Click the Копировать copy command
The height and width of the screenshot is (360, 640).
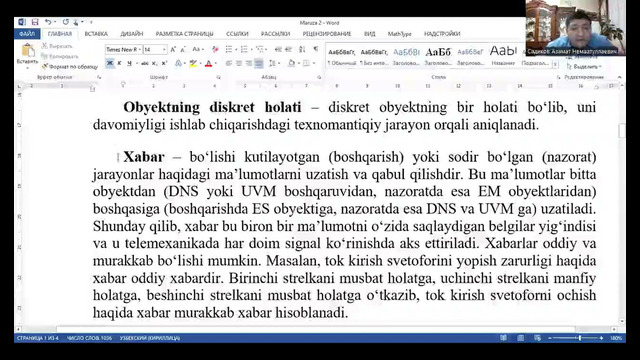coord(60,56)
